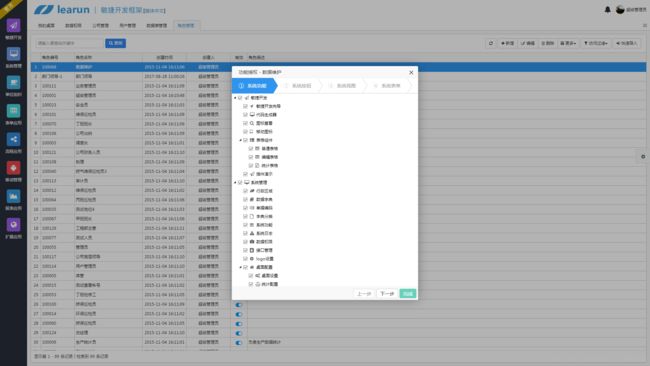Screen dimensions: 650x366
Task: Click the monitor icon beside 系统管理 tree node
Action: [x=247, y=182]
